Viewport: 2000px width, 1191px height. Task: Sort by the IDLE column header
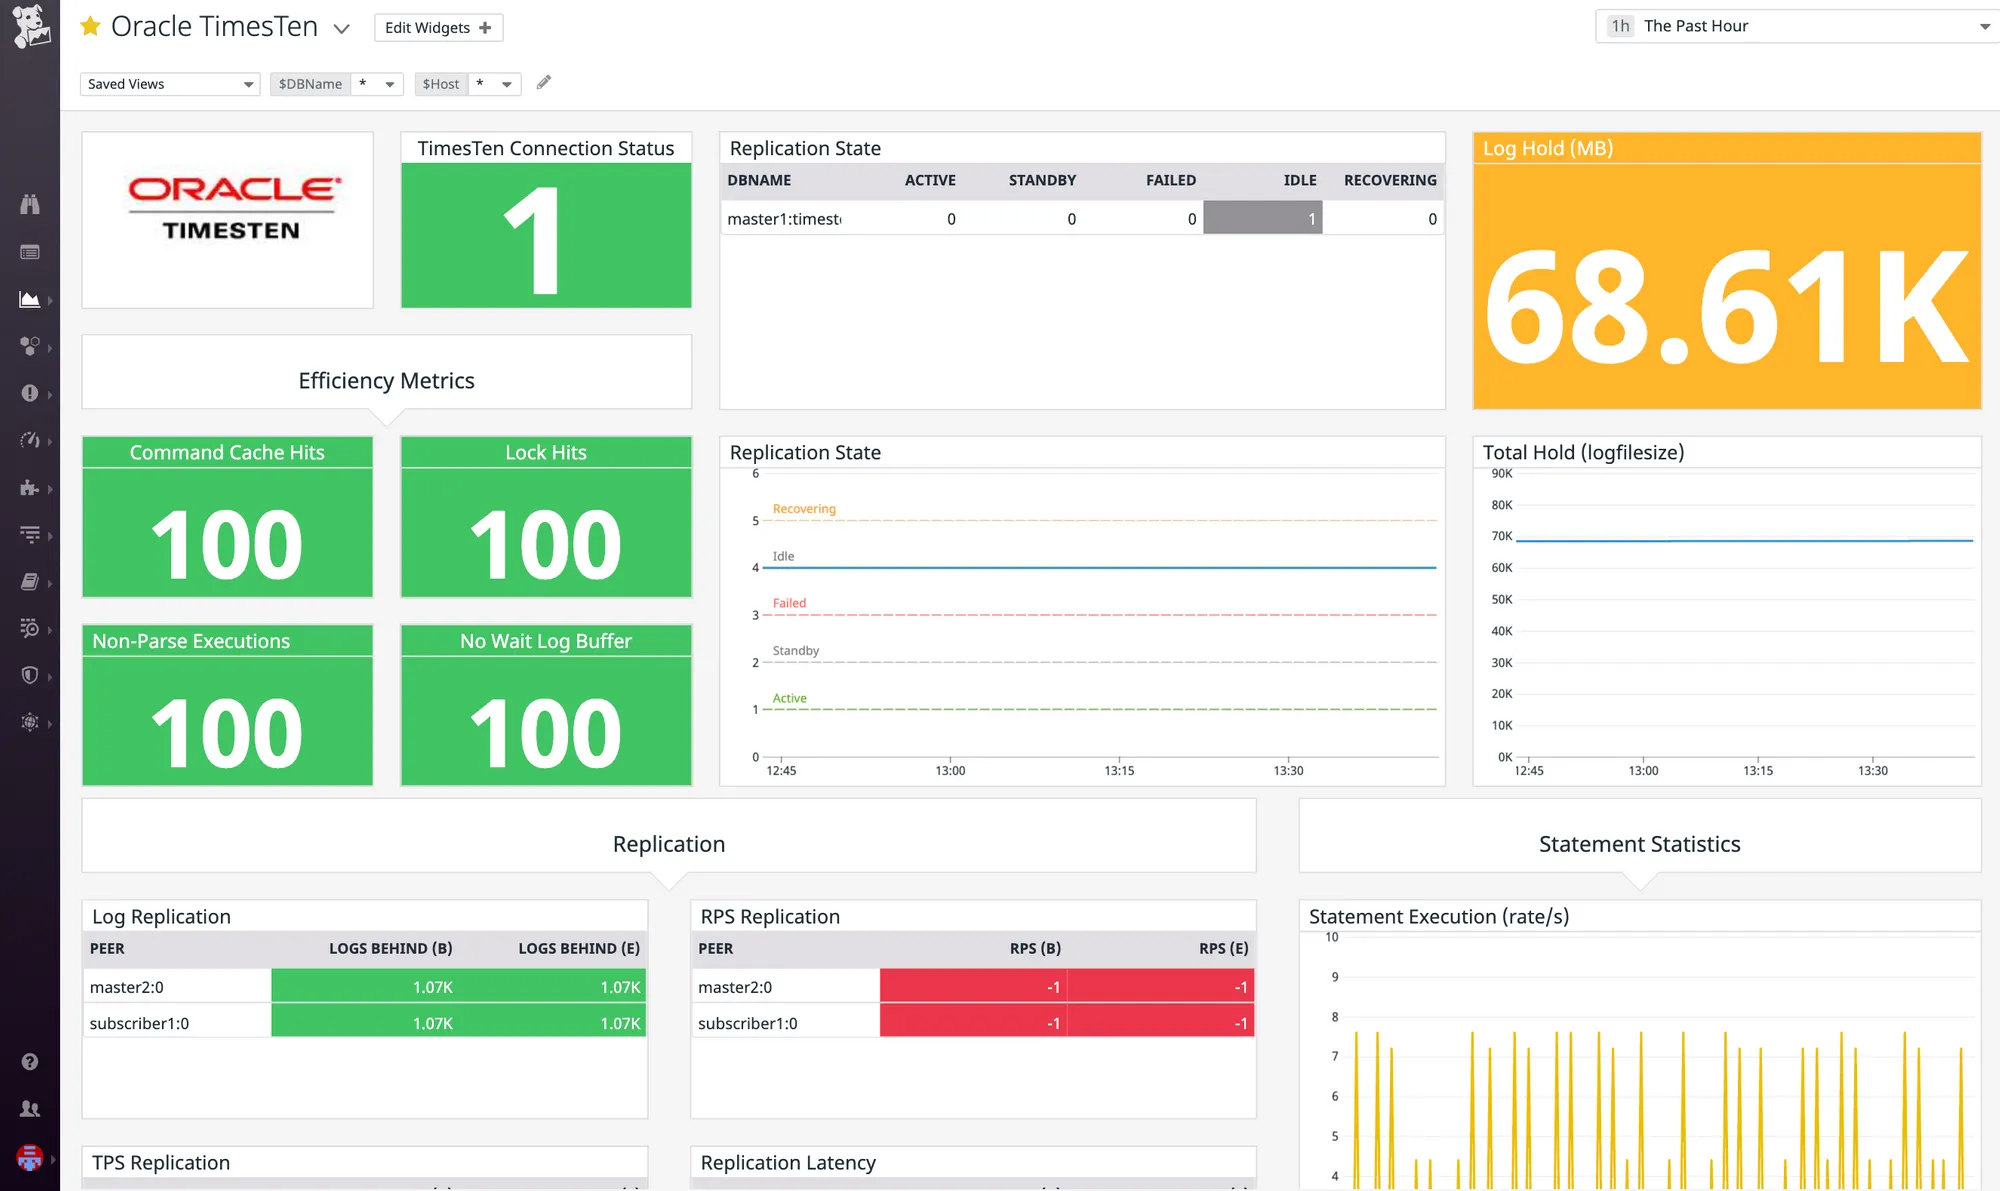(x=1300, y=180)
